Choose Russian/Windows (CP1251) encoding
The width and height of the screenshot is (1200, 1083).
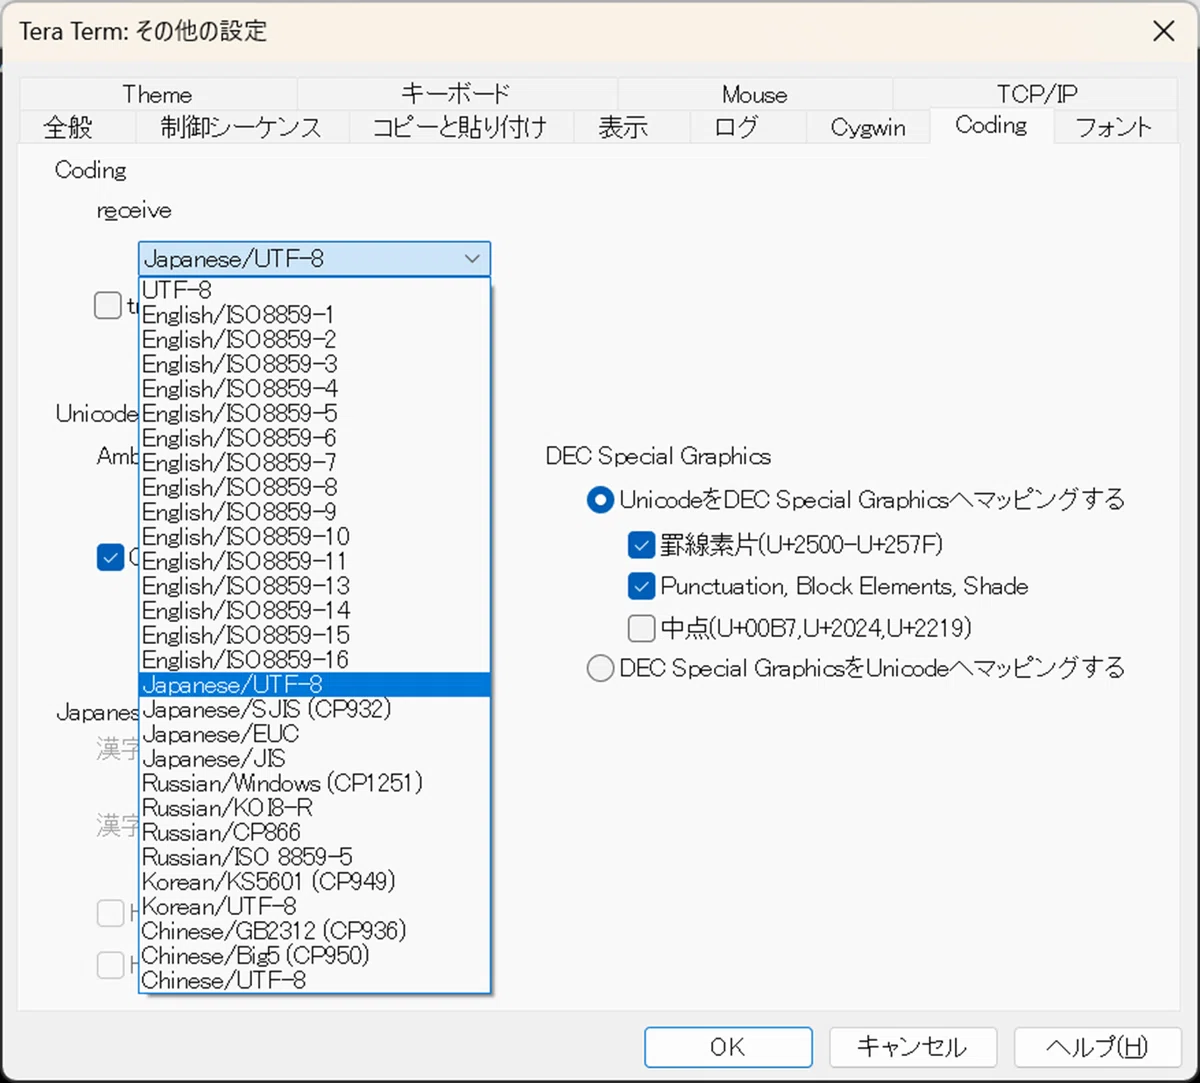coord(314,783)
